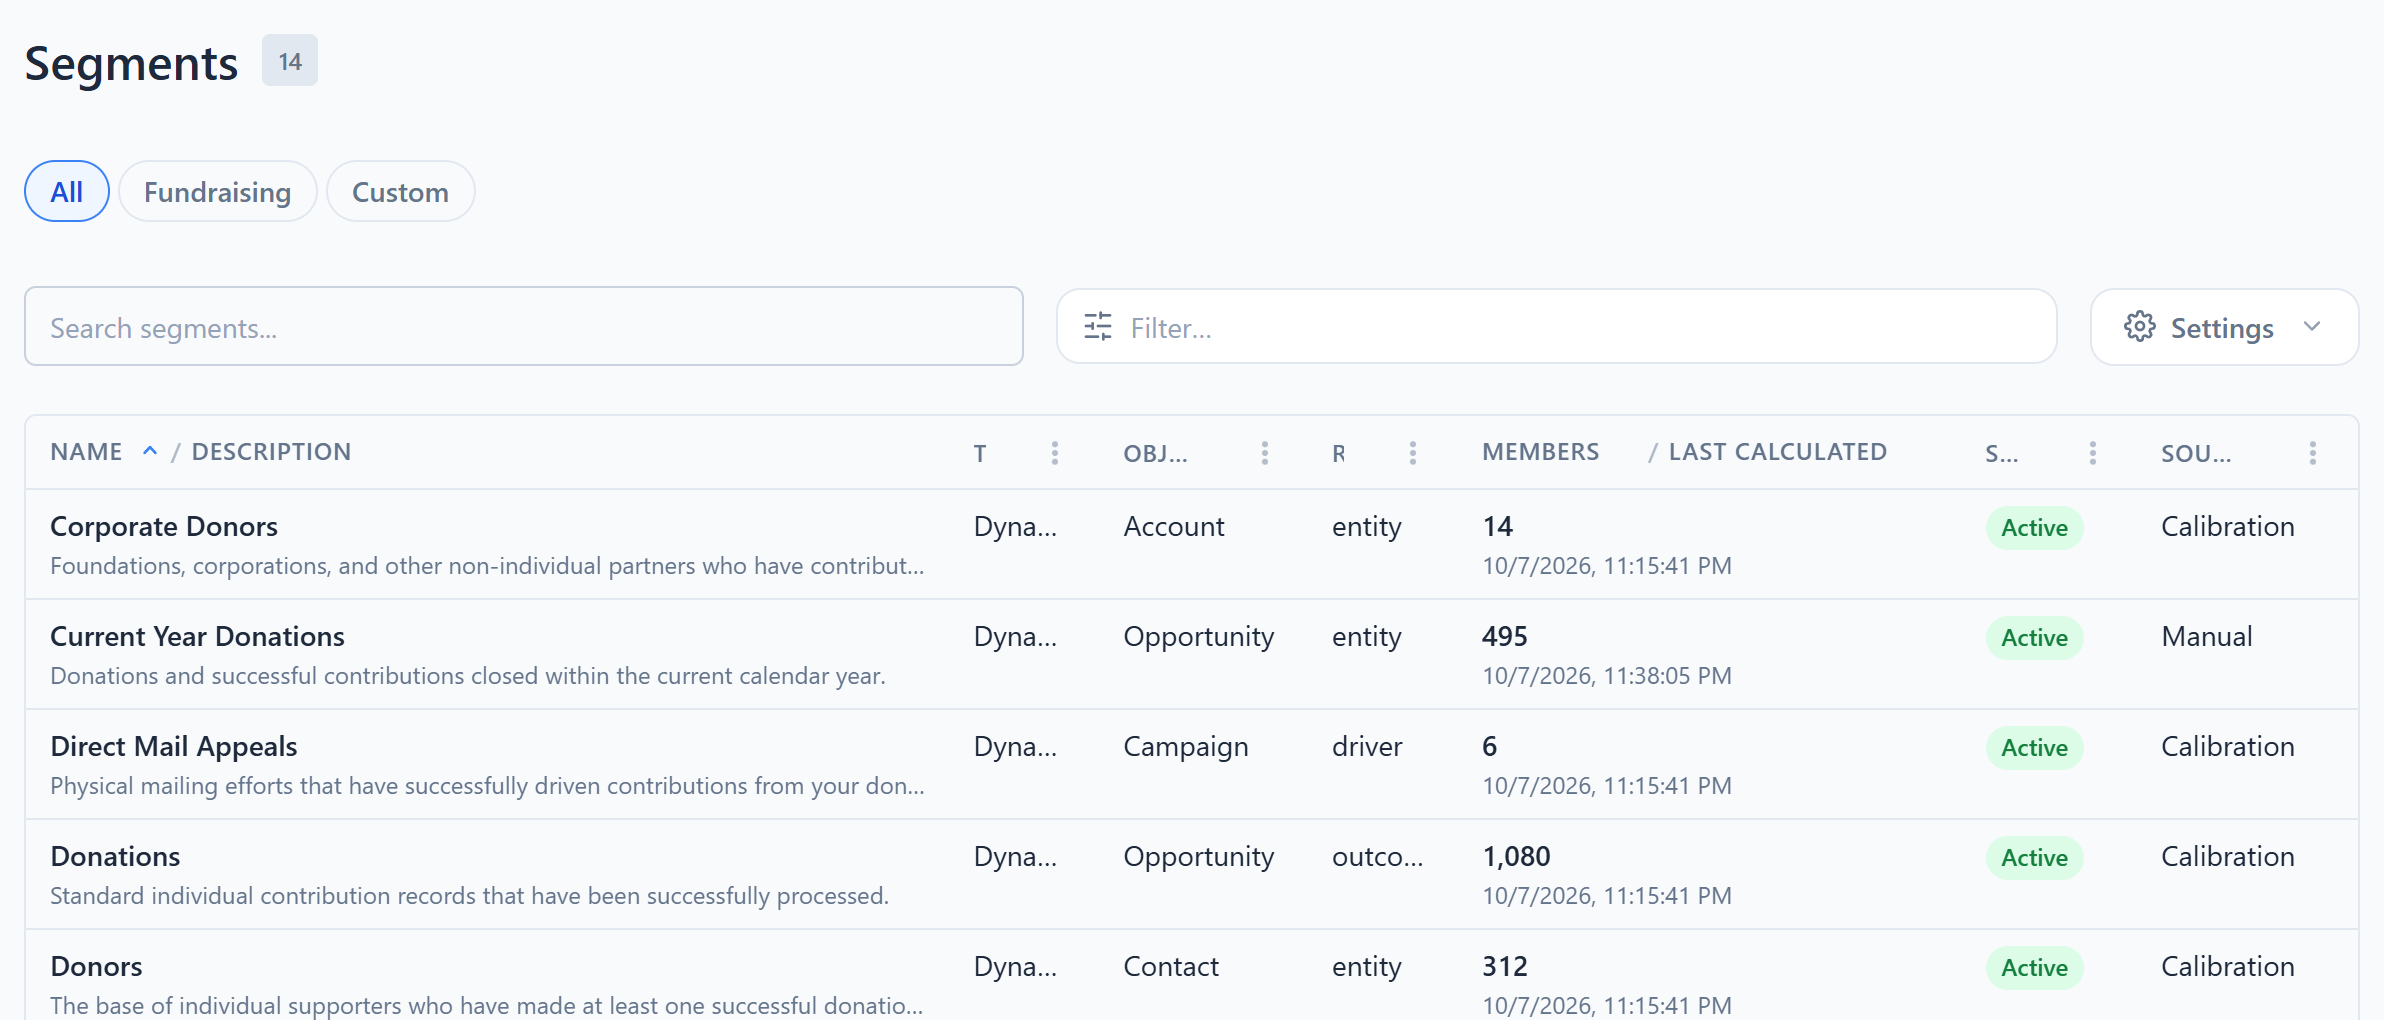The width and height of the screenshot is (2384, 1020).
Task: Click the outco... role cell
Action: [1377, 856]
